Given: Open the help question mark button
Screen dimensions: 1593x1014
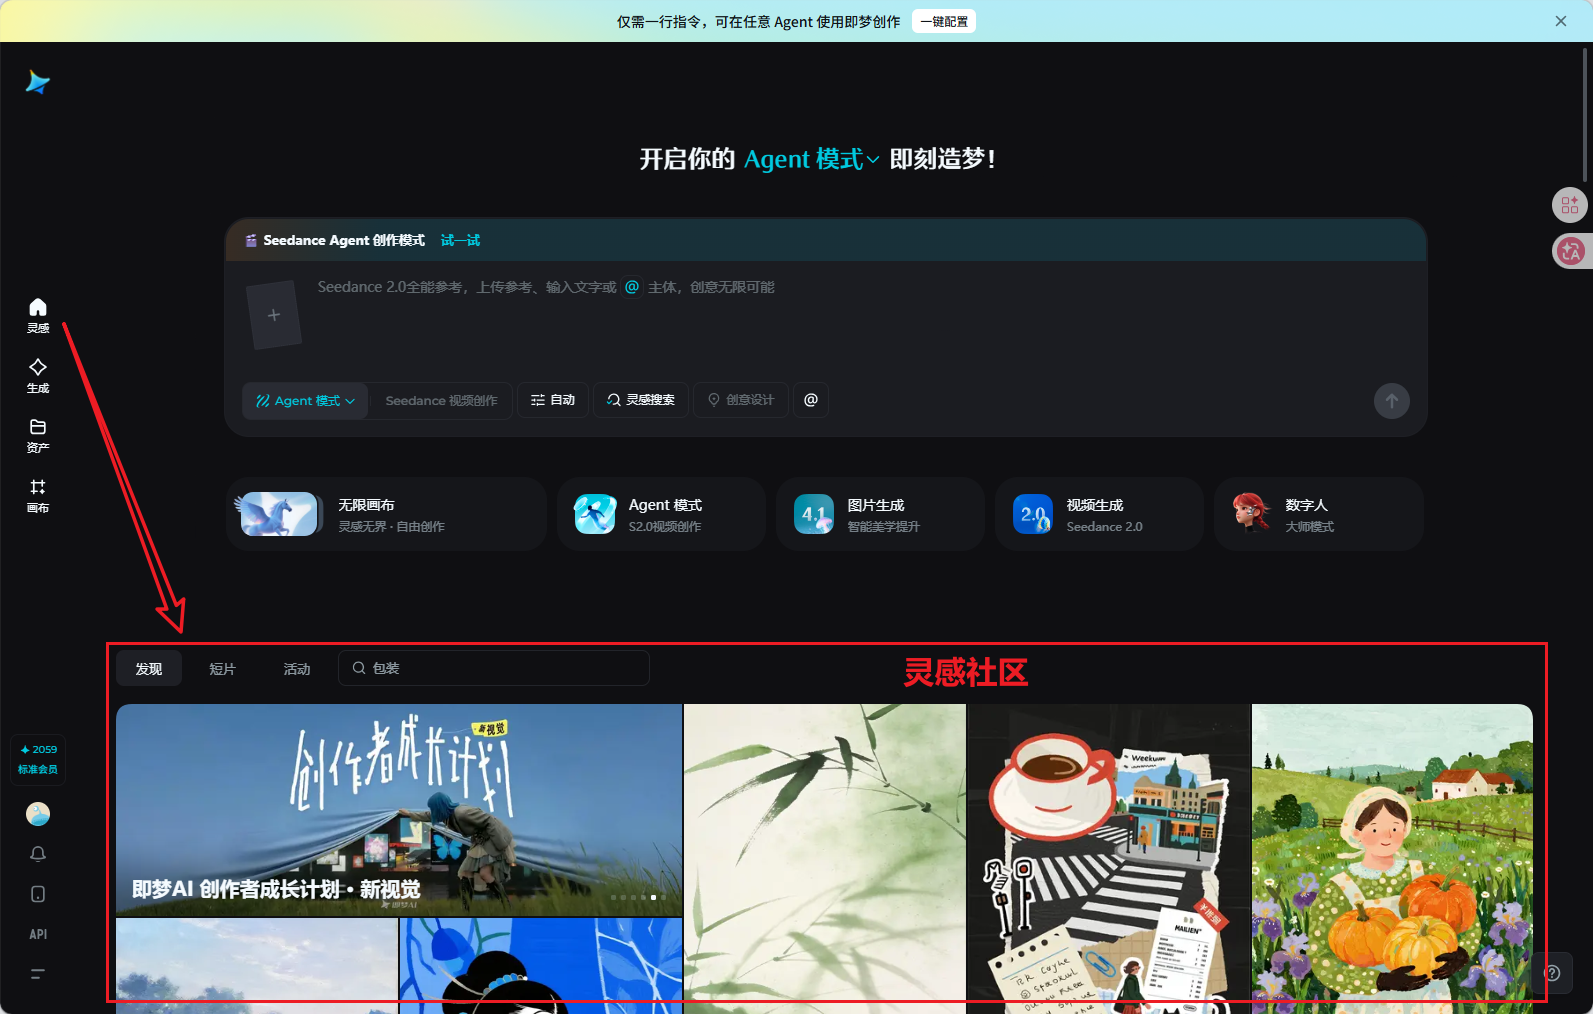Looking at the screenshot, I should [1553, 973].
